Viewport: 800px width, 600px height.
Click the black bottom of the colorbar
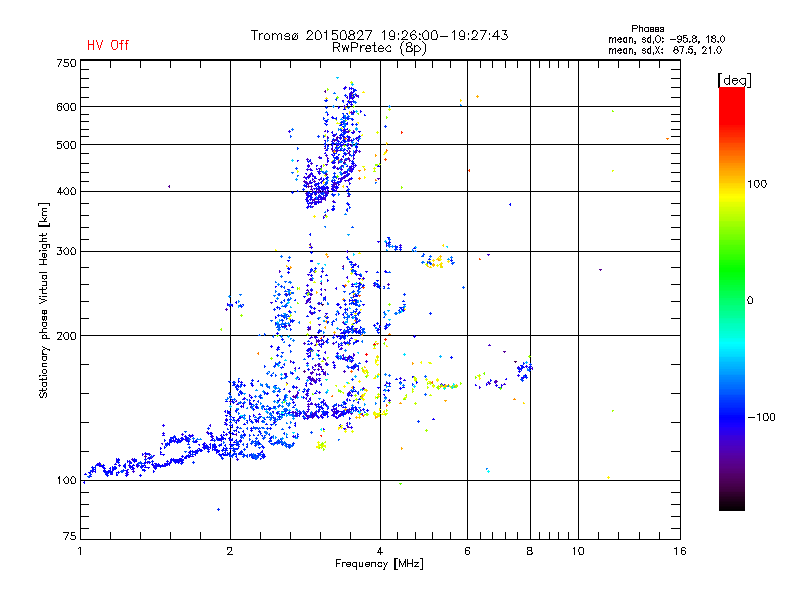click(732, 503)
